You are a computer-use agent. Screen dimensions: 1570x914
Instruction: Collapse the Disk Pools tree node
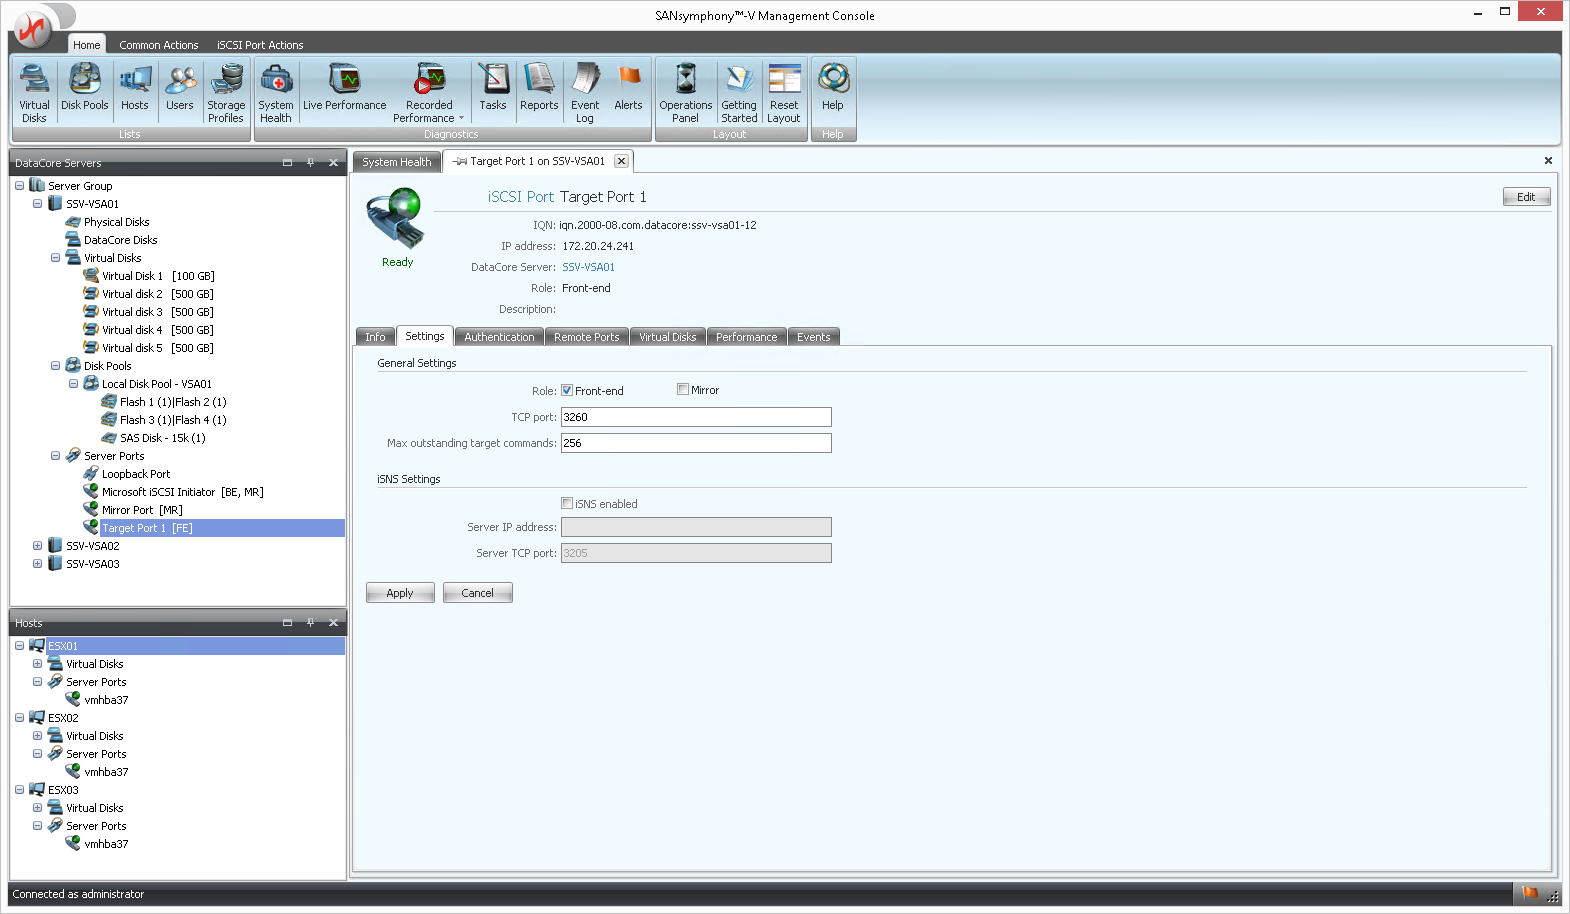[x=55, y=366]
